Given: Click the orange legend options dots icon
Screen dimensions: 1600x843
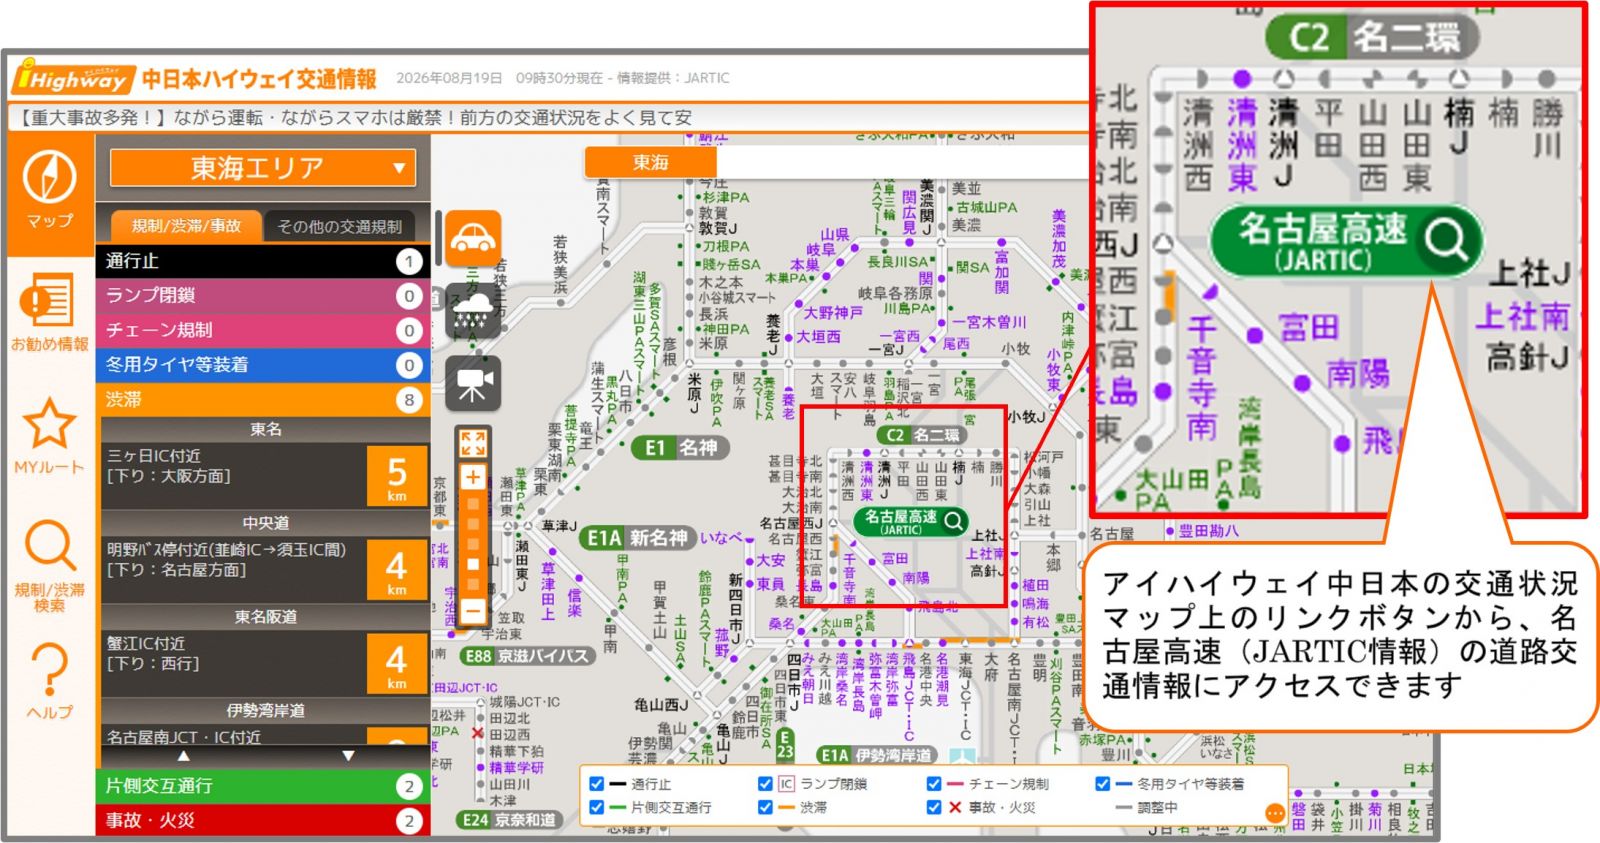Looking at the screenshot, I should 1274,813.
